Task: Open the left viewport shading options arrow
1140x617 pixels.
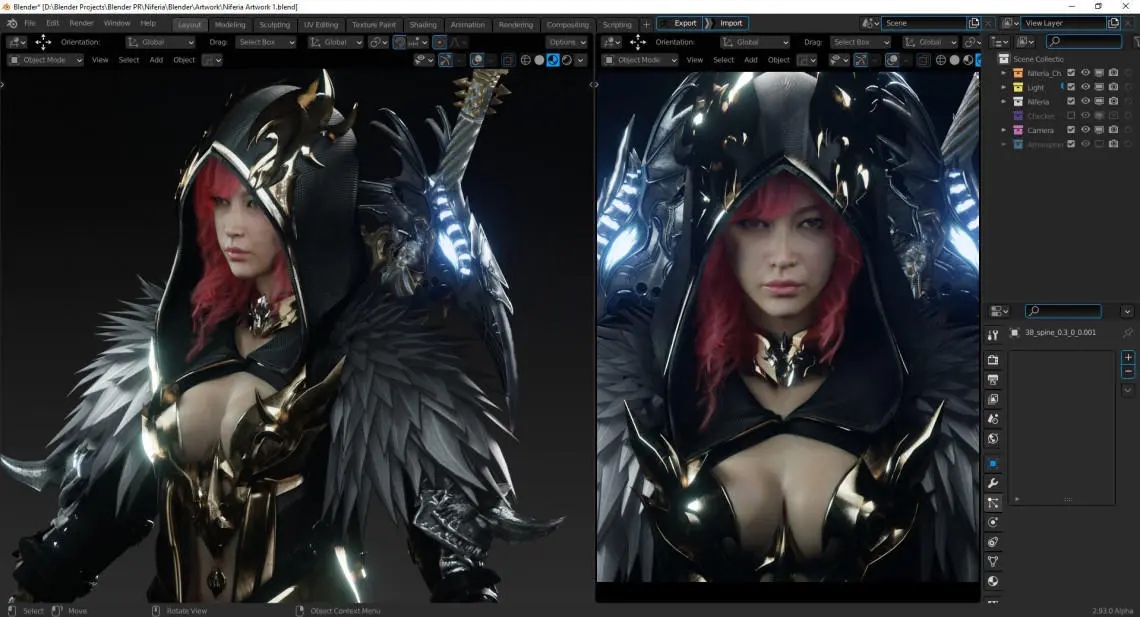Action: click(580, 60)
